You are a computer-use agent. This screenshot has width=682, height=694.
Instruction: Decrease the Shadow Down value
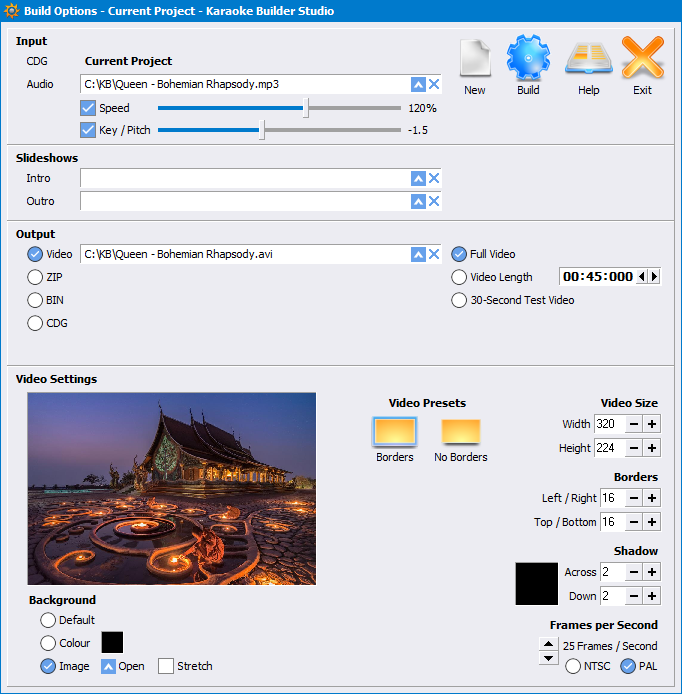(634, 596)
